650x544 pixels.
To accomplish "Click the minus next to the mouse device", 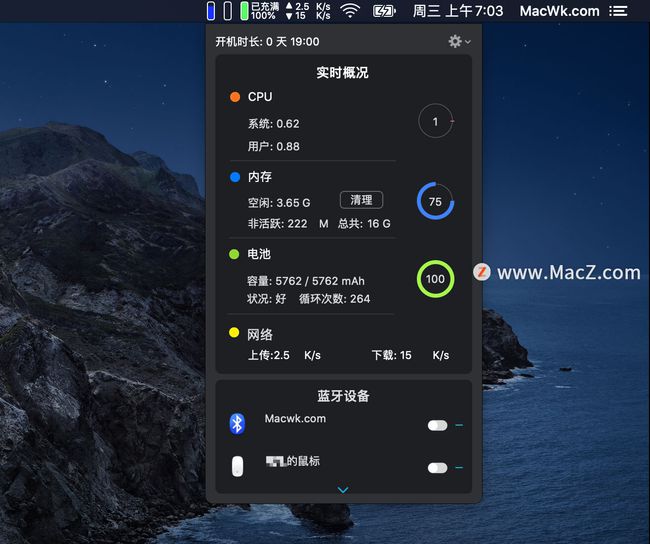I will point(459,467).
